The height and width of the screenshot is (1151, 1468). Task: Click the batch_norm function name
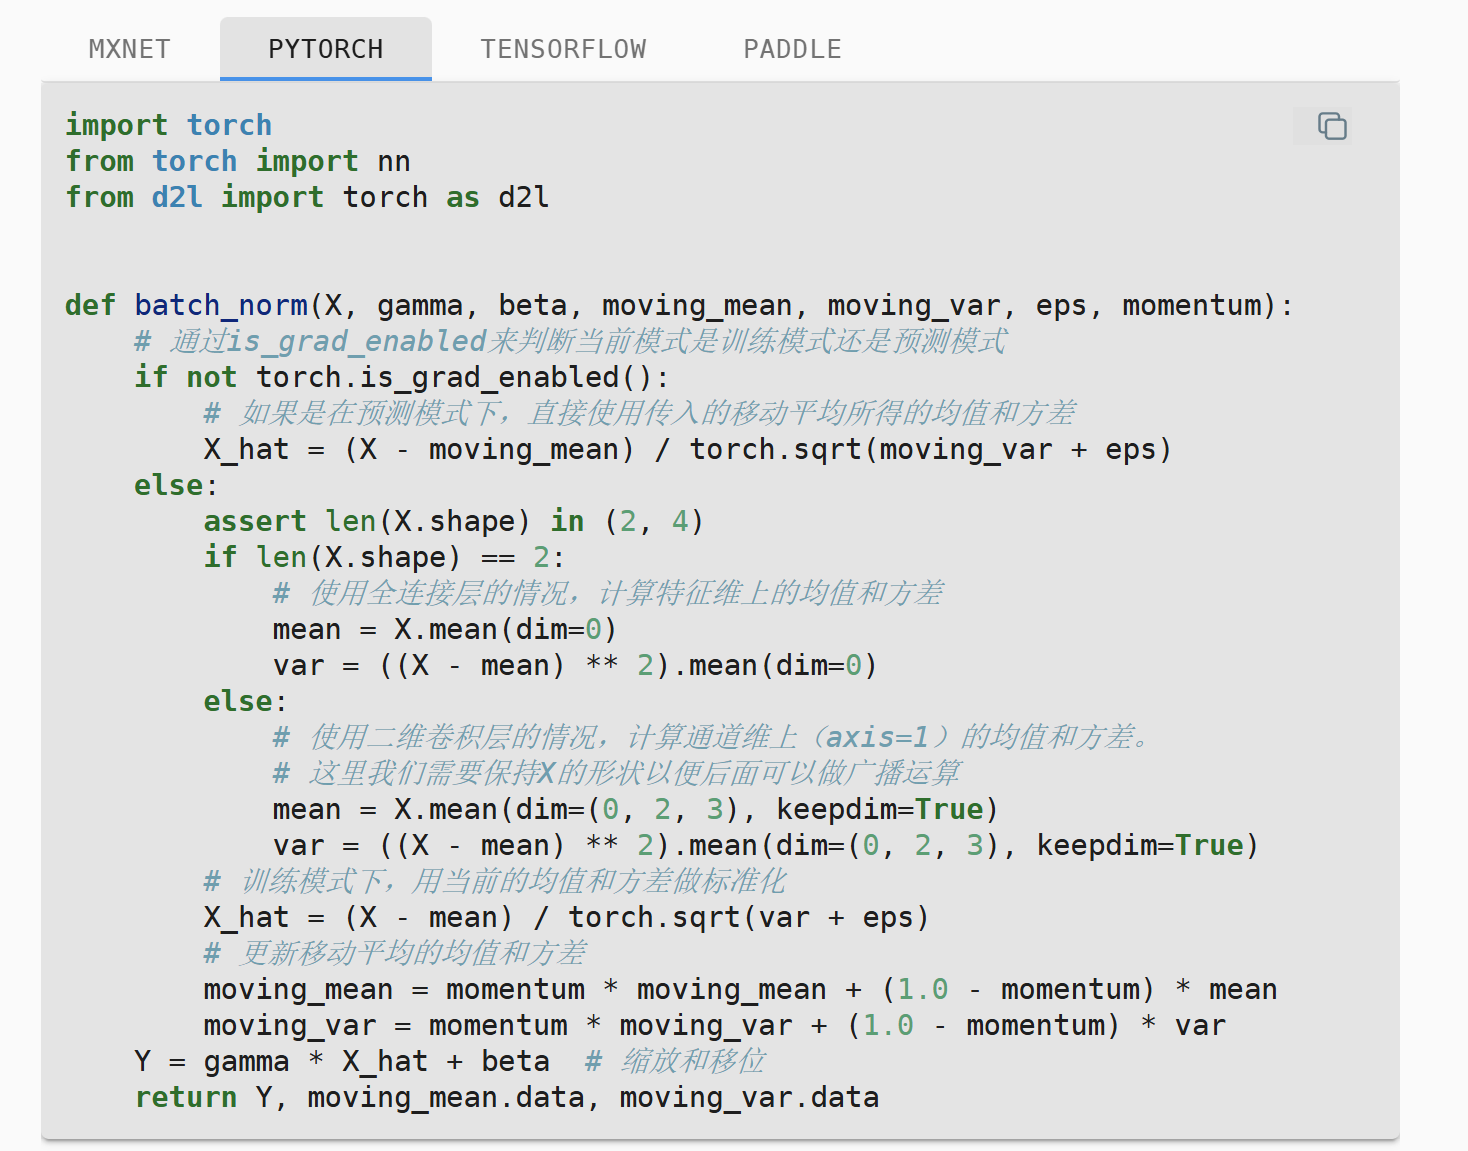click(x=221, y=305)
